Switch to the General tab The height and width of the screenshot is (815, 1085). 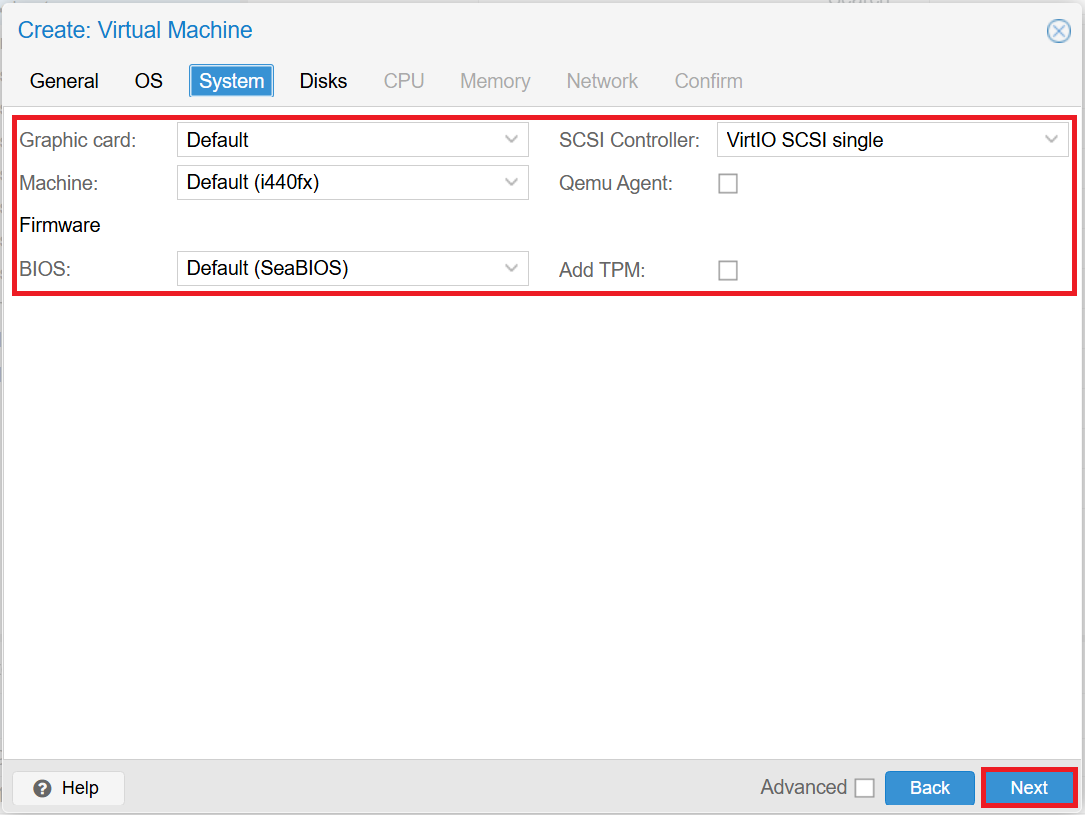click(64, 81)
